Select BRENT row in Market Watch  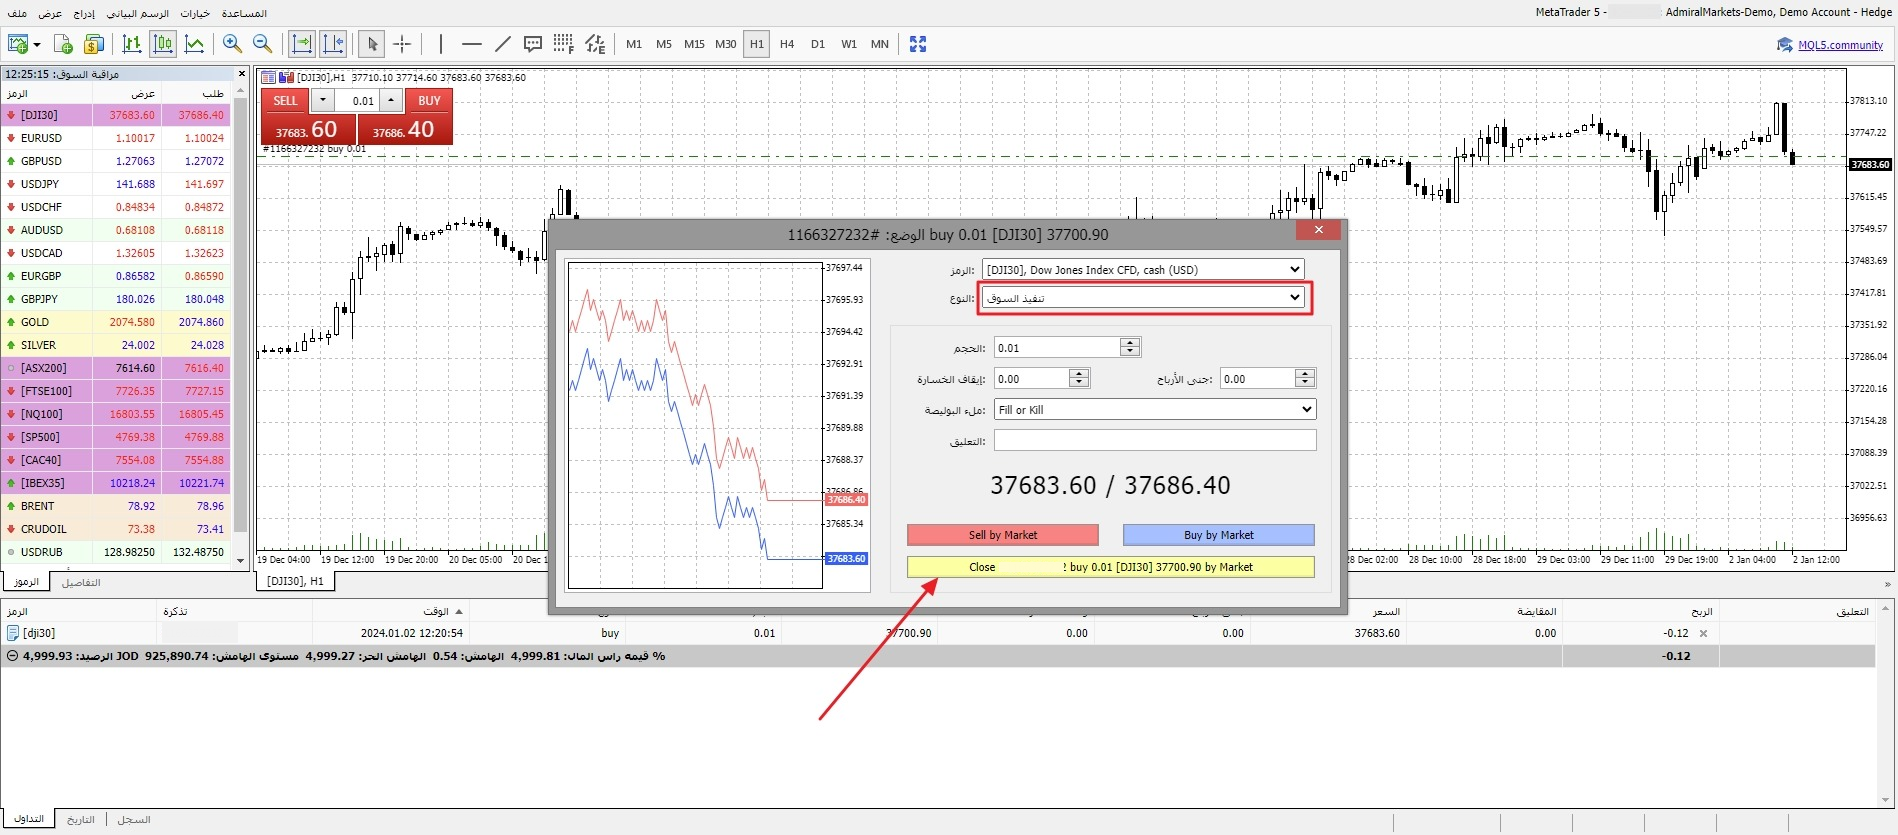(116, 506)
